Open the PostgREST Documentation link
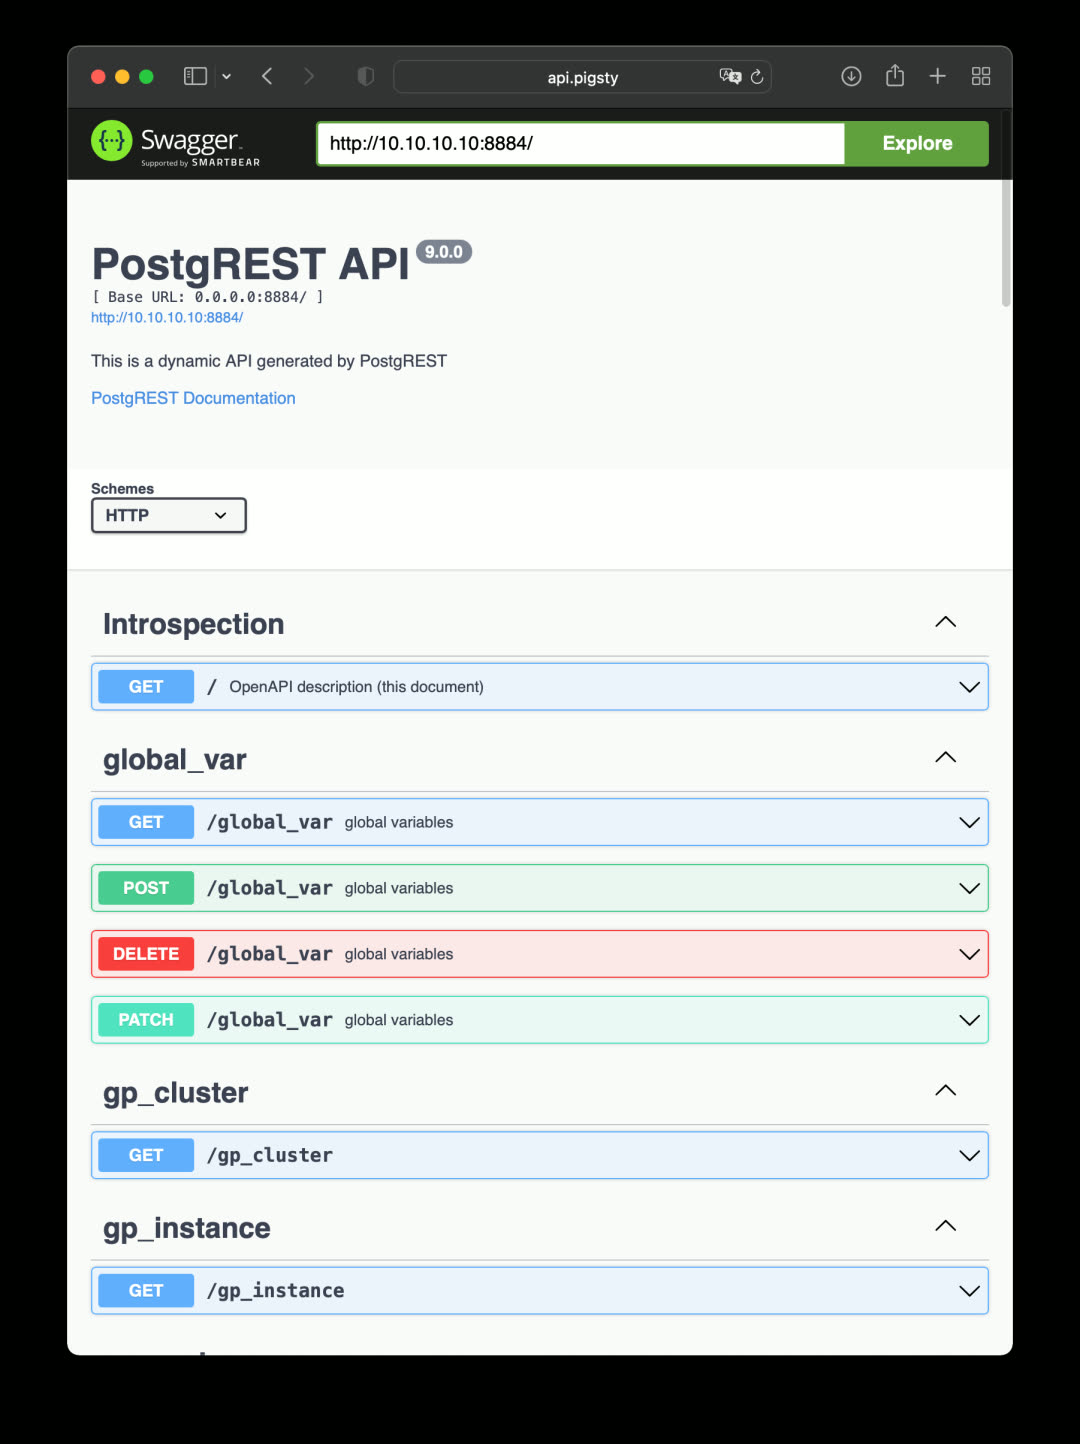Viewport: 1080px width, 1444px height. (193, 398)
